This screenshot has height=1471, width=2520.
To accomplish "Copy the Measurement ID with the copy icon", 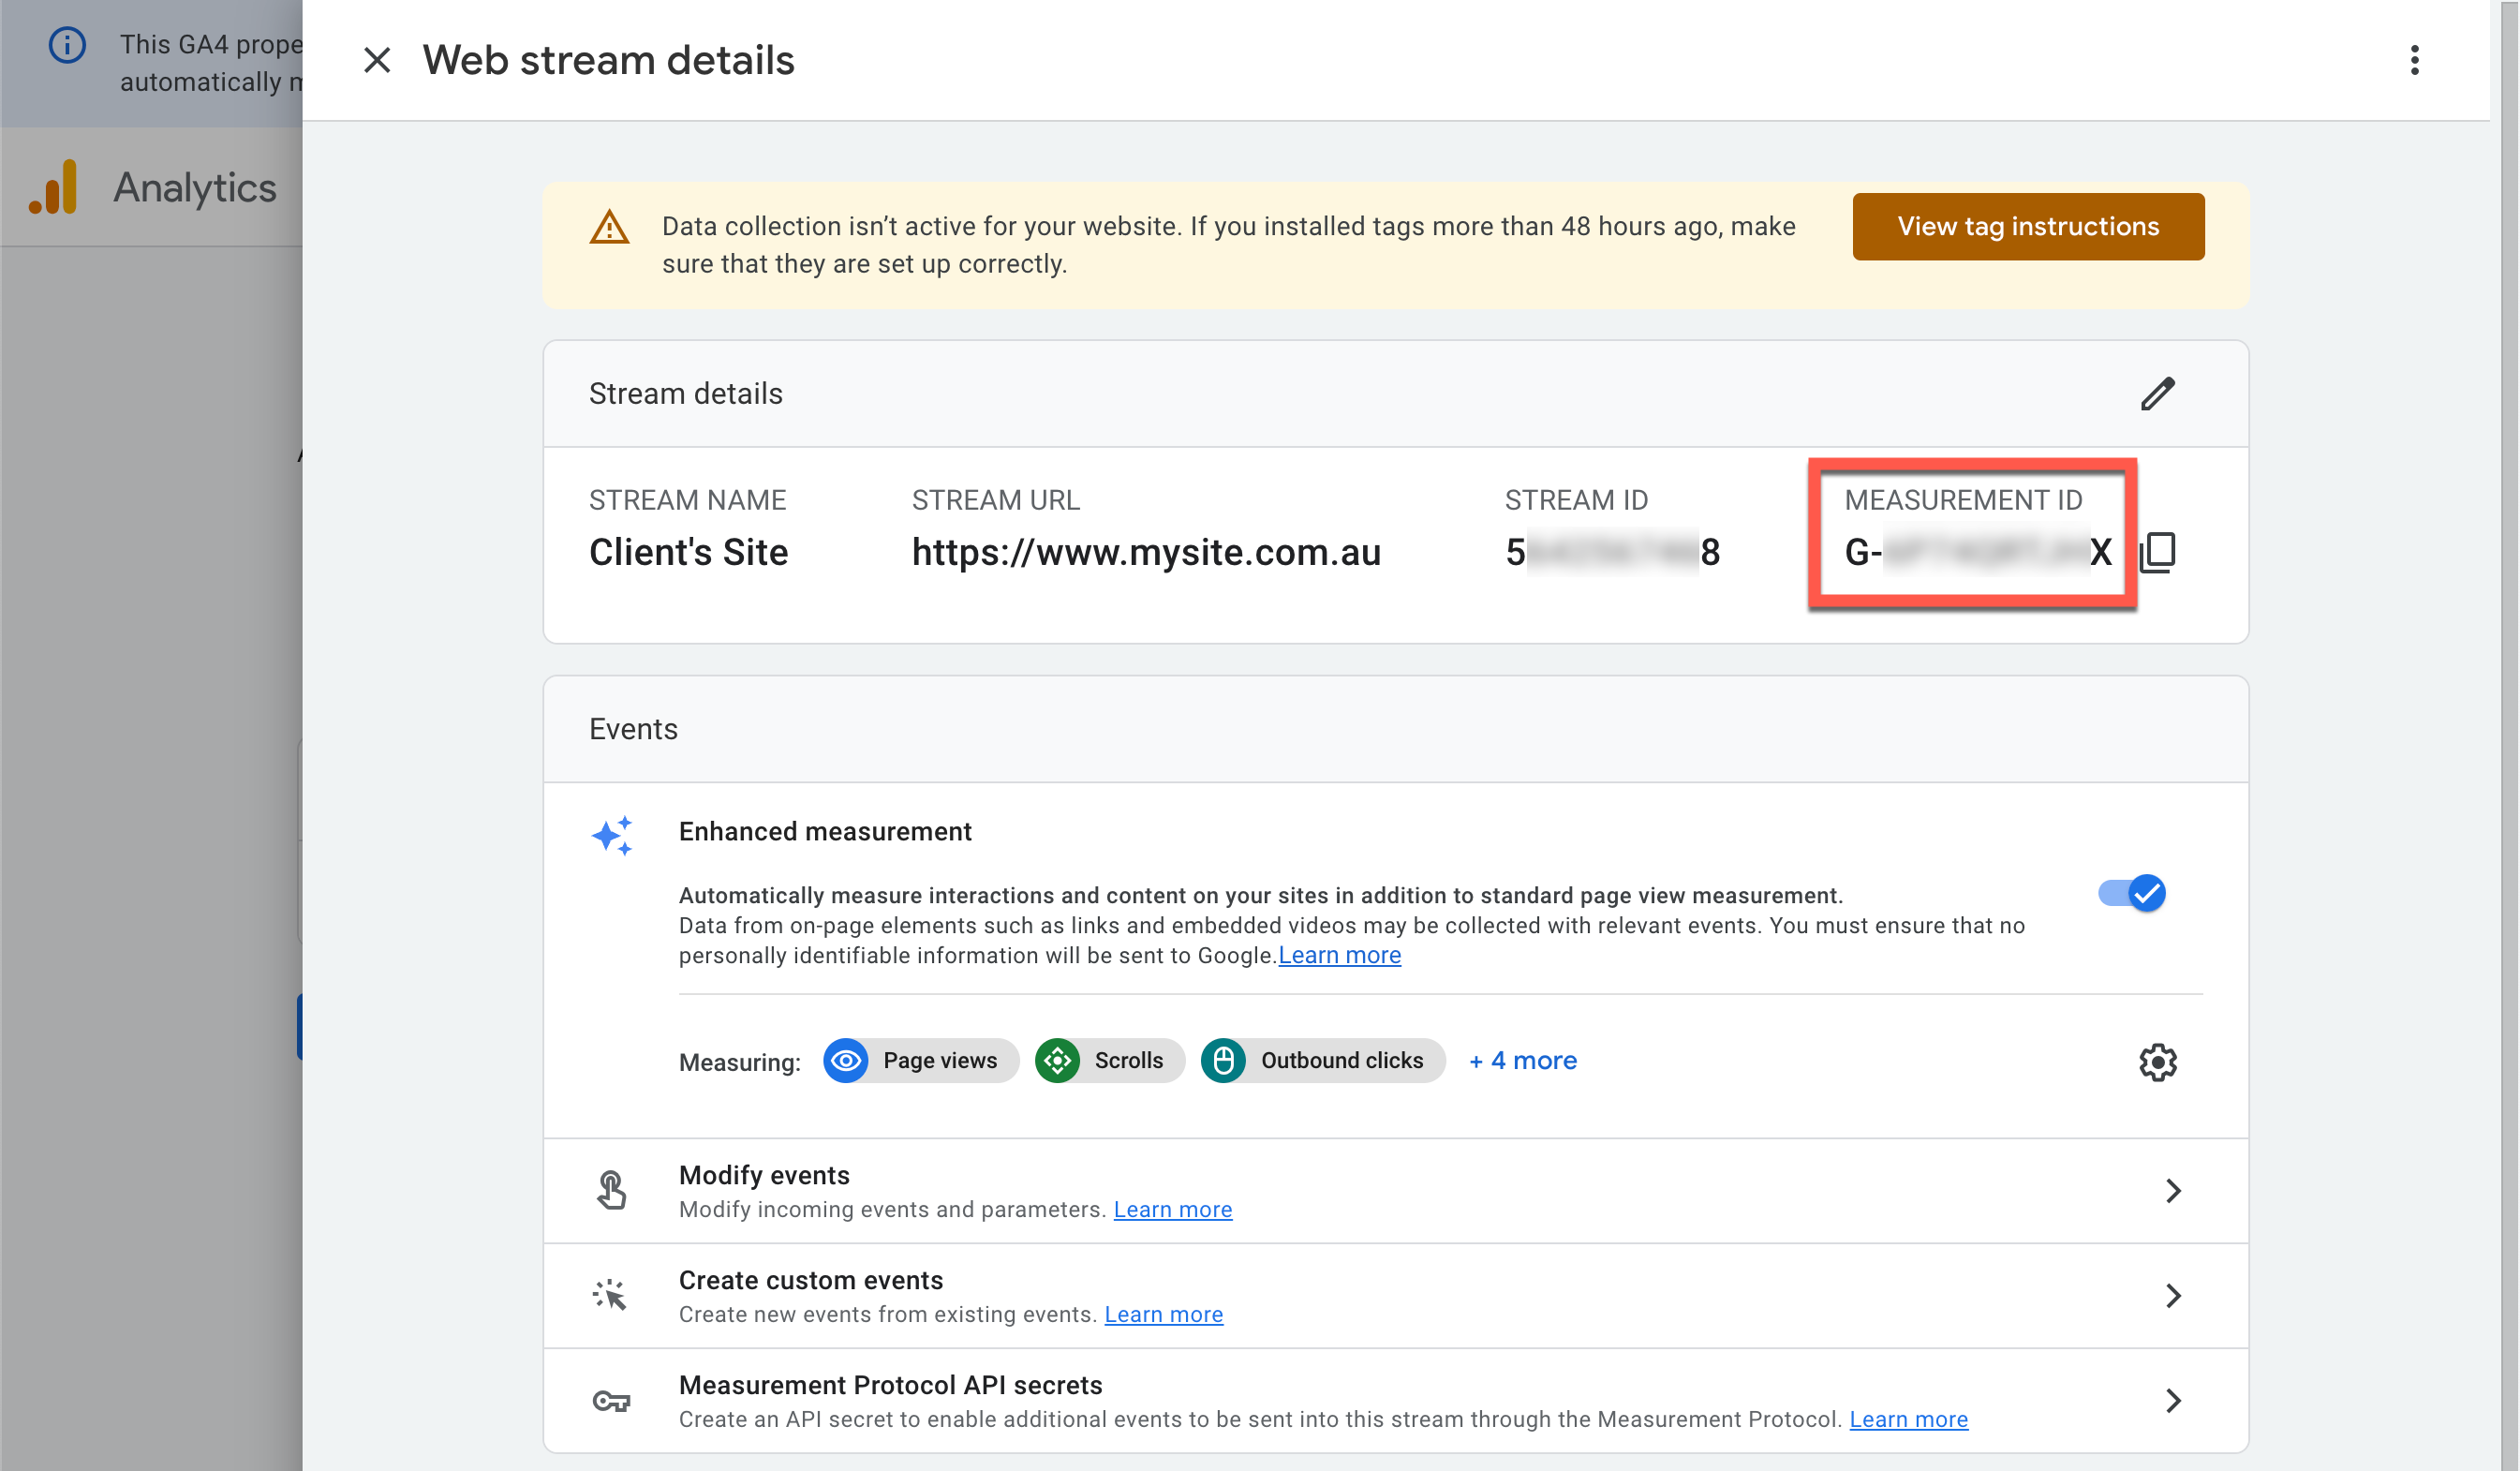I will [2158, 552].
